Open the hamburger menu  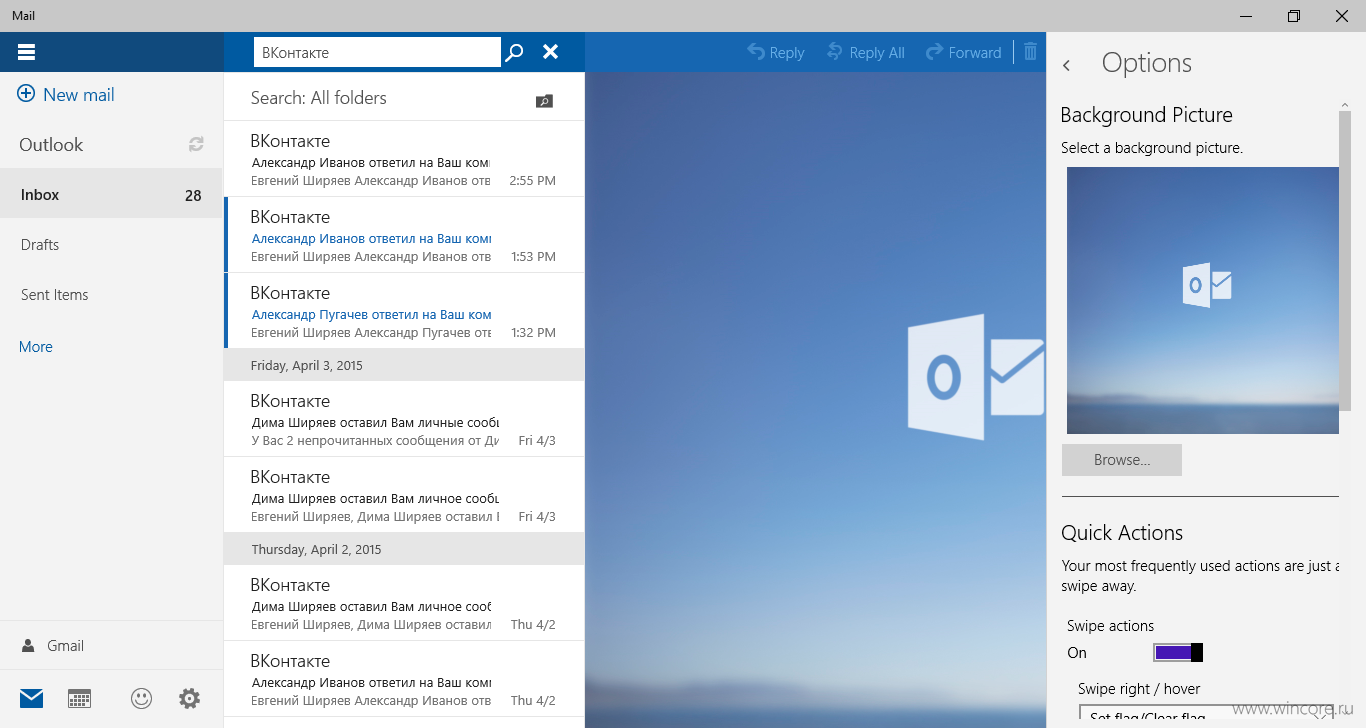[27, 52]
